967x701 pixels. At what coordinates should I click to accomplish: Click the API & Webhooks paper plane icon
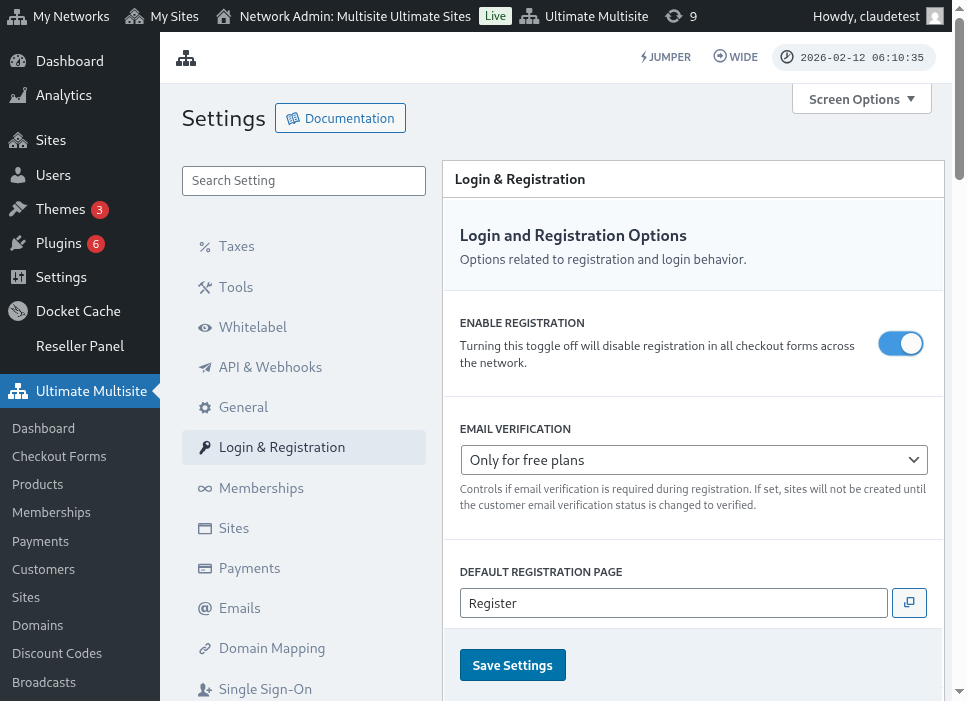click(205, 368)
